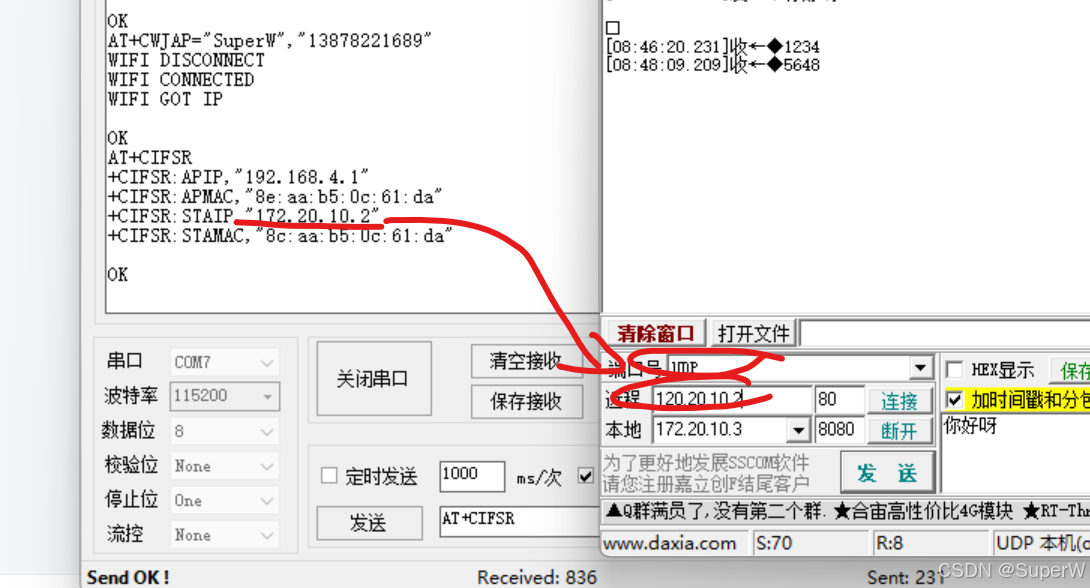Click the WIFI GOT IP log line

tap(165, 99)
